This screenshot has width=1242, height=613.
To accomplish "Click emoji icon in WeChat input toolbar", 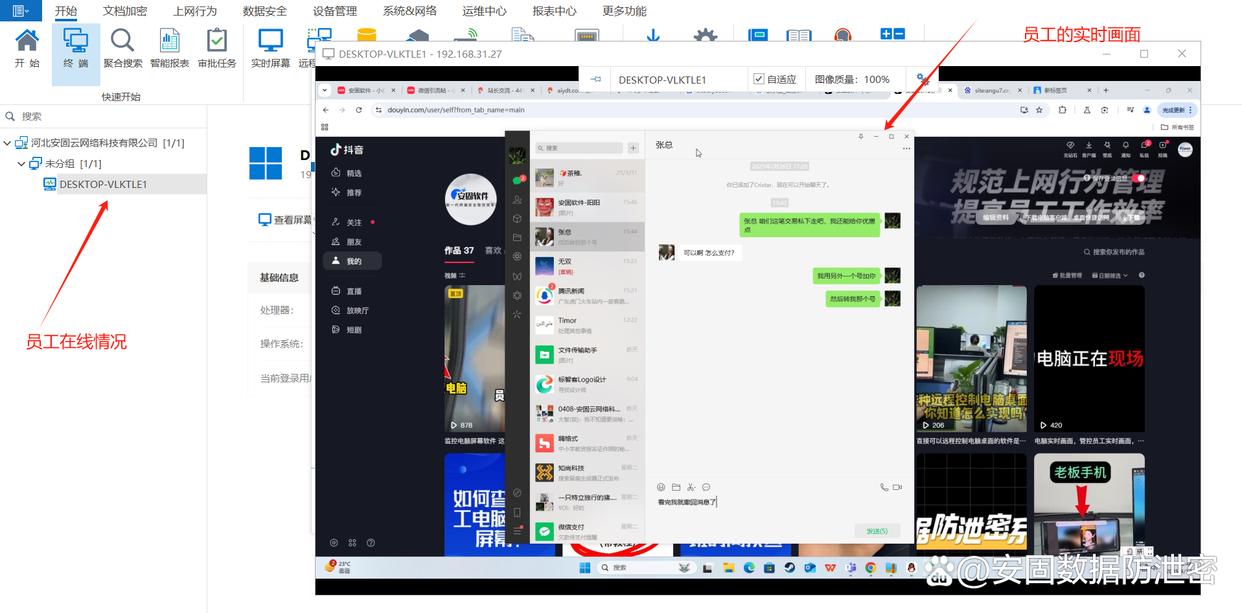I will [x=661, y=487].
